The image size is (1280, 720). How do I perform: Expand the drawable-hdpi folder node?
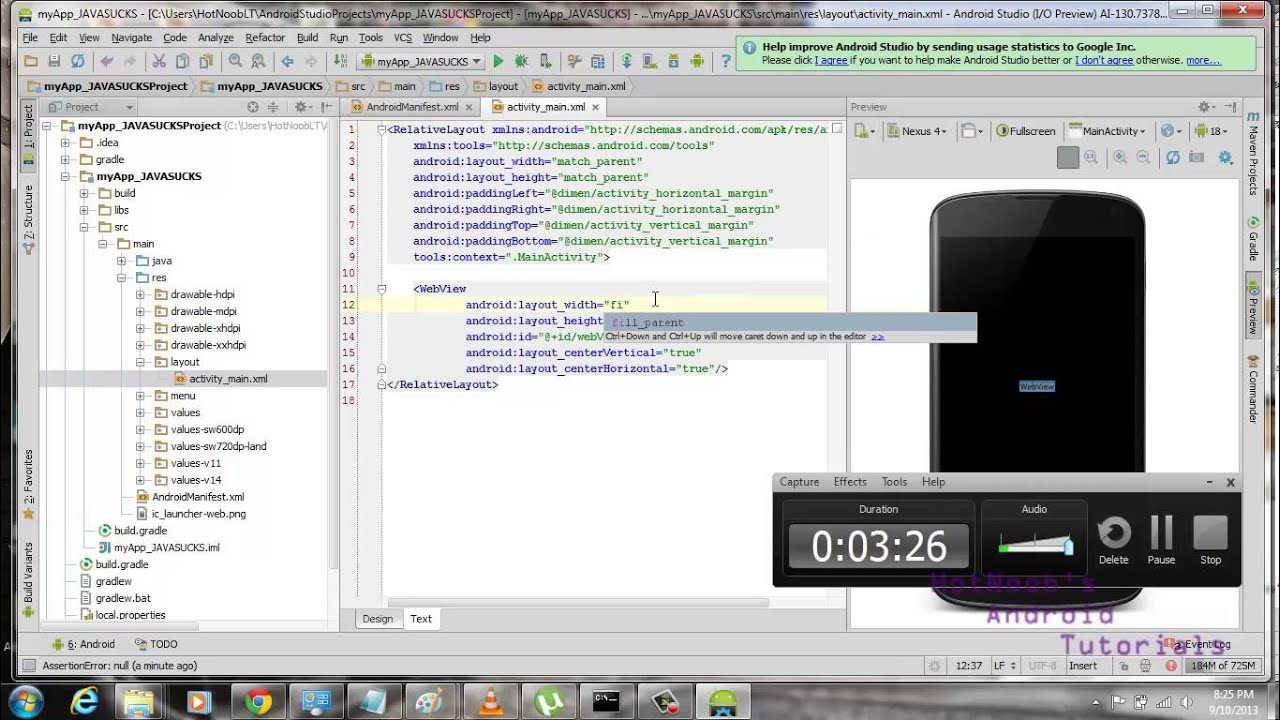[140, 295]
